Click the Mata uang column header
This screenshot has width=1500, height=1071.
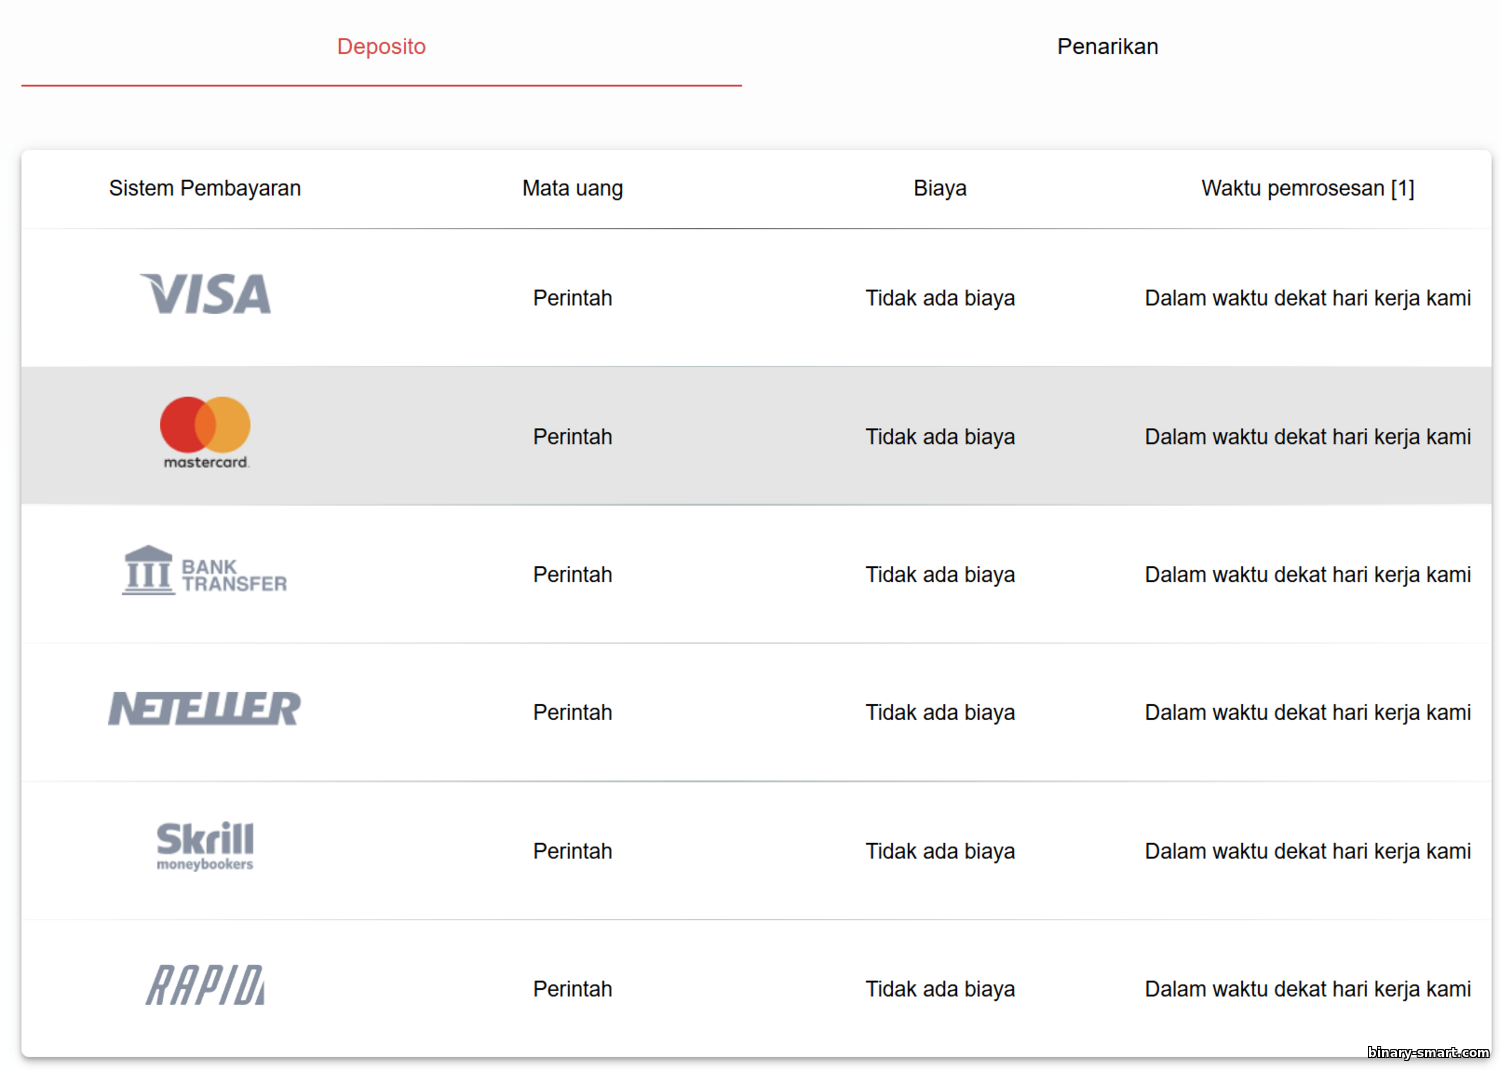point(572,188)
